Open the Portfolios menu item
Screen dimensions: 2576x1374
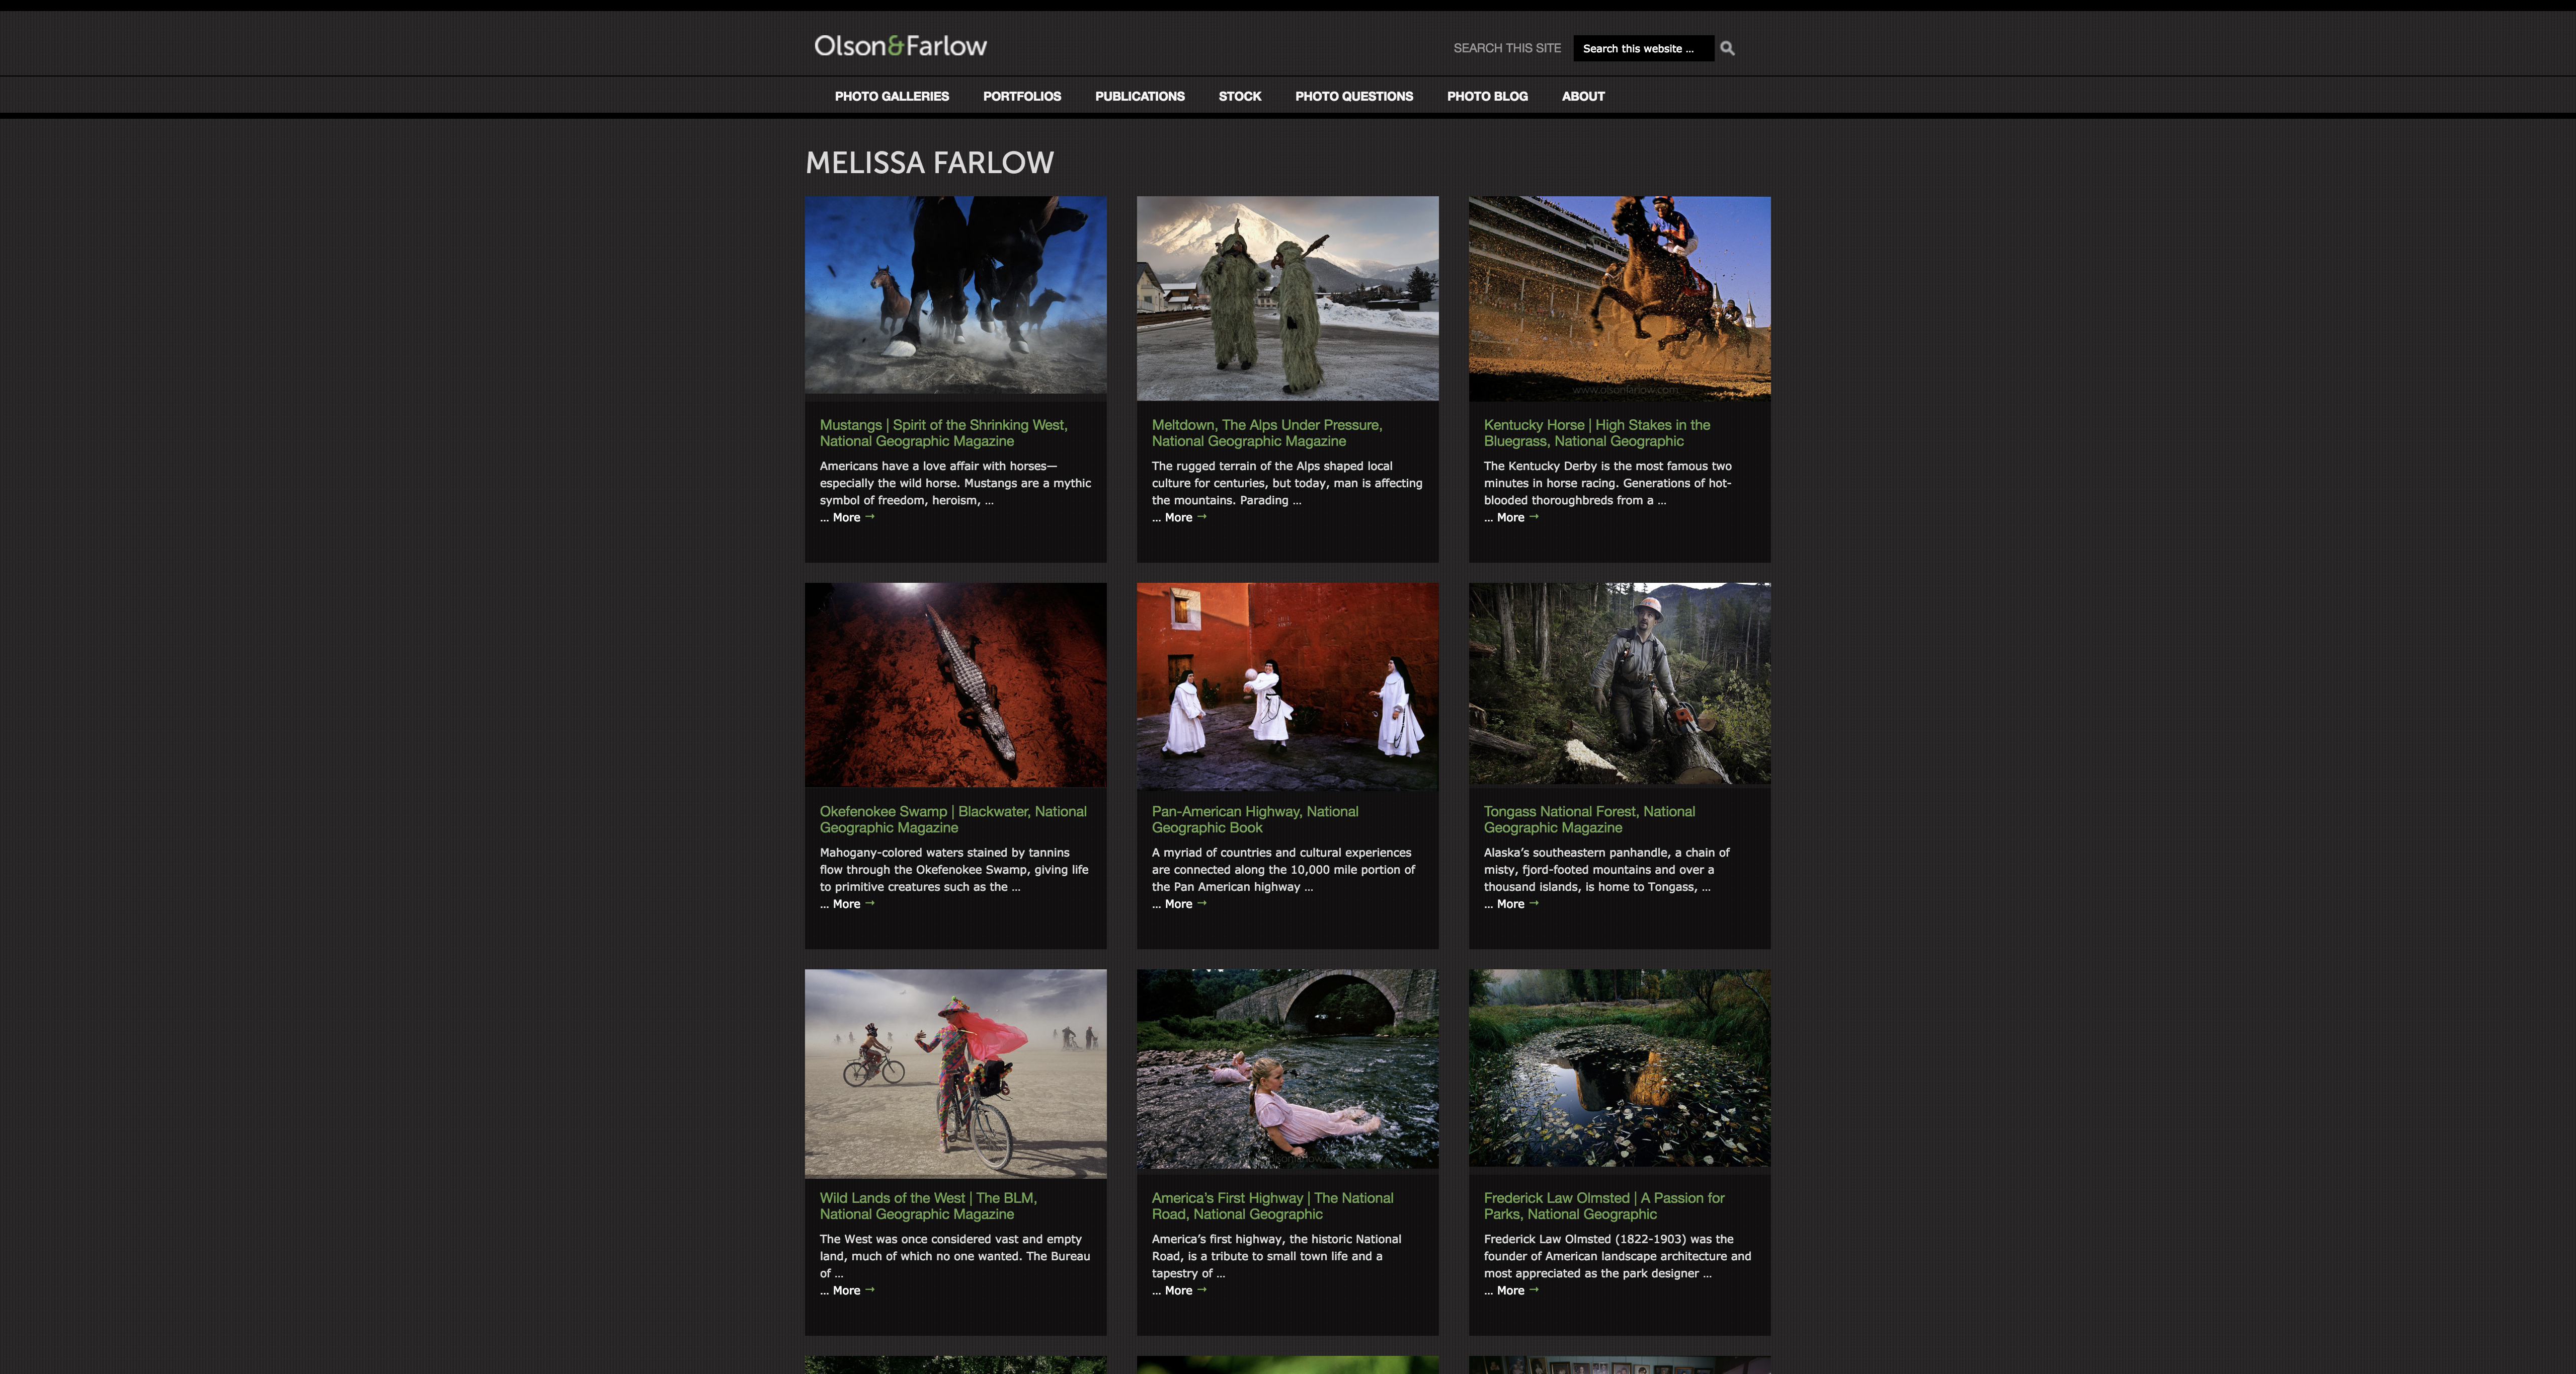(1021, 96)
